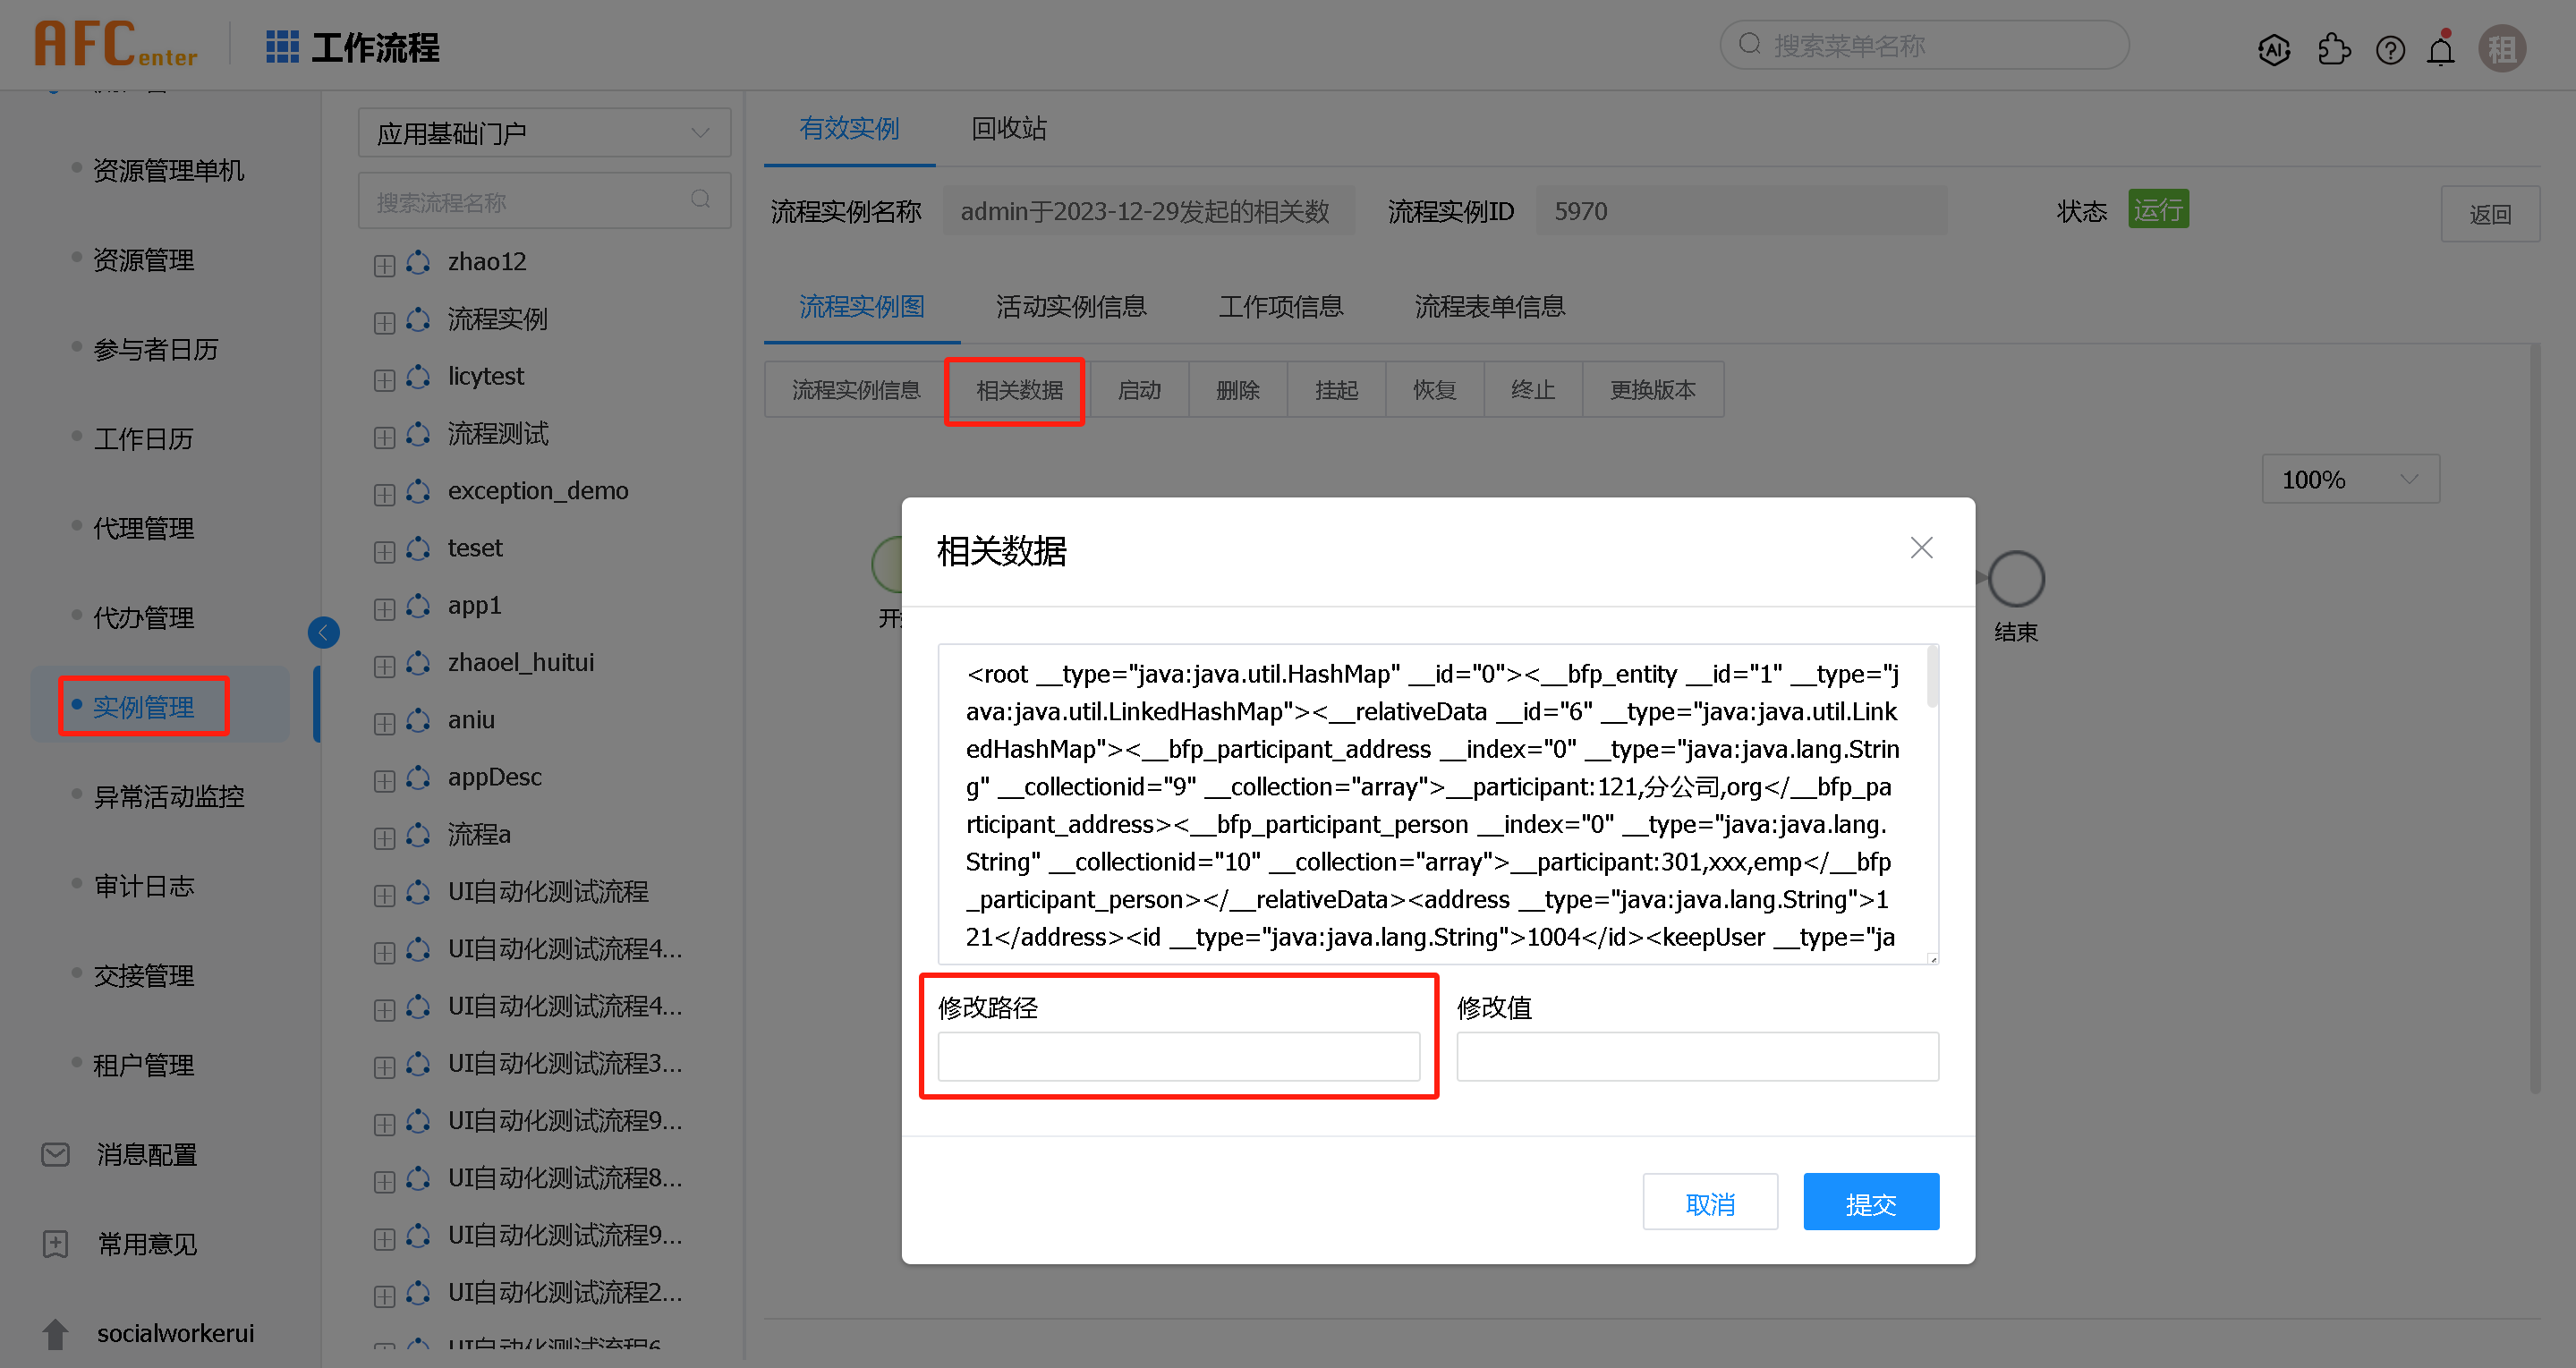Click the 取消 button

tap(1709, 1203)
